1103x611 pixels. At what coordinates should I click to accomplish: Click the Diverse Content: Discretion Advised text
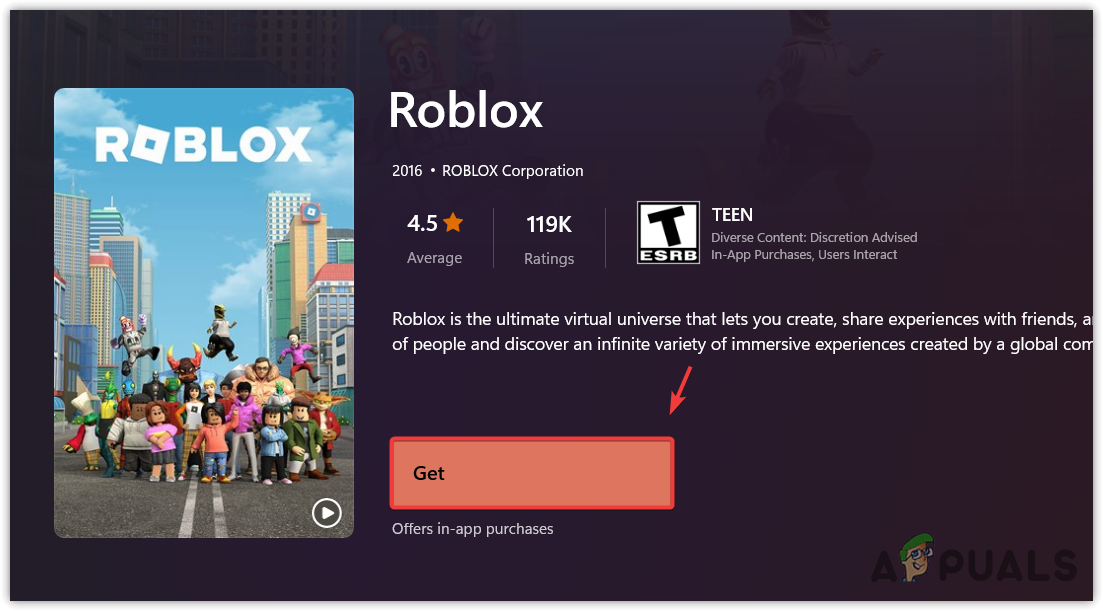813,237
